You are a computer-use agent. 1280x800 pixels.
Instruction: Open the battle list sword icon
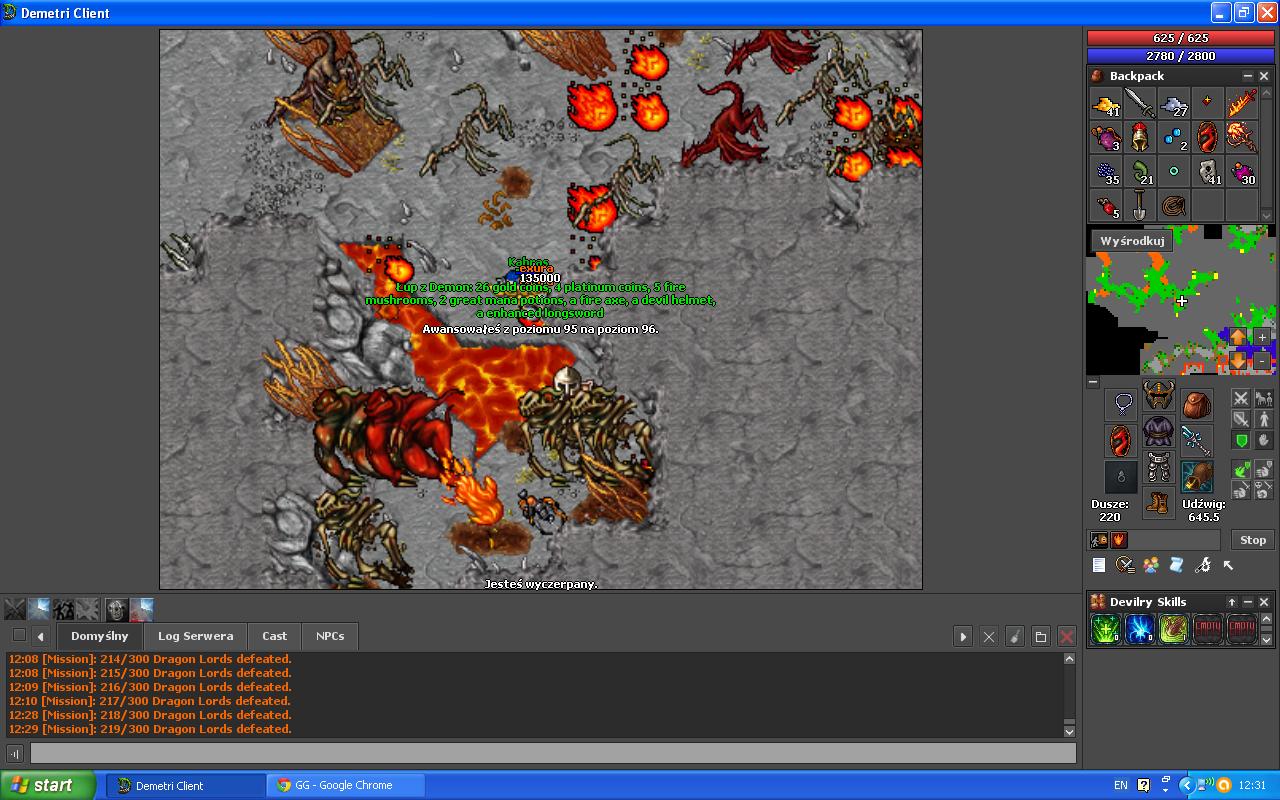click(1125, 565)
